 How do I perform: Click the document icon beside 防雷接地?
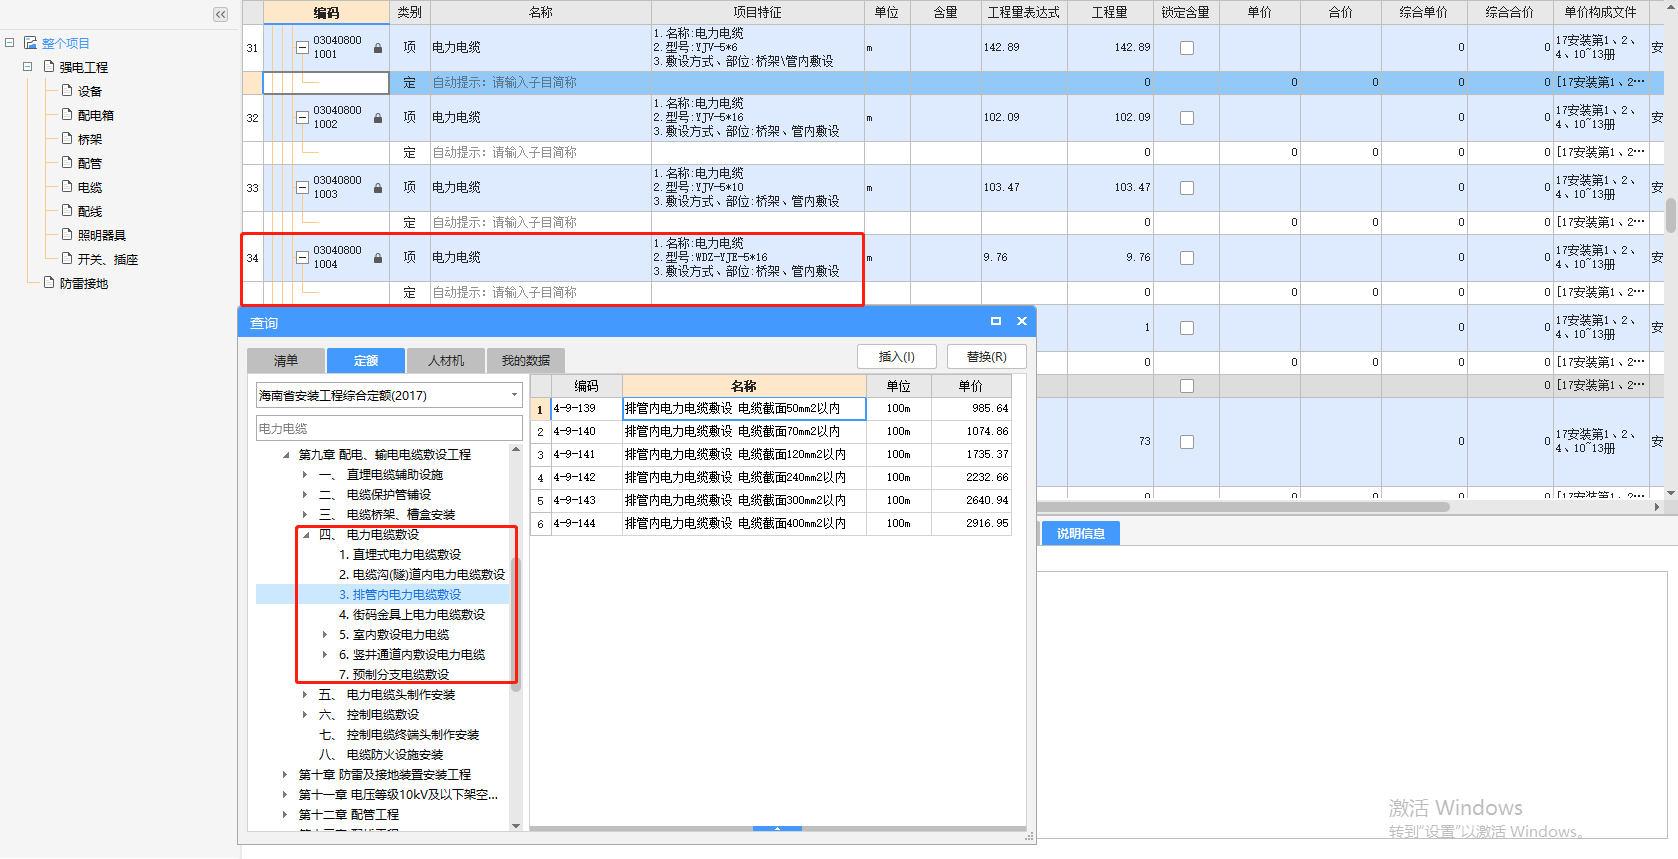pyautogui.click(x=49, y=283)
